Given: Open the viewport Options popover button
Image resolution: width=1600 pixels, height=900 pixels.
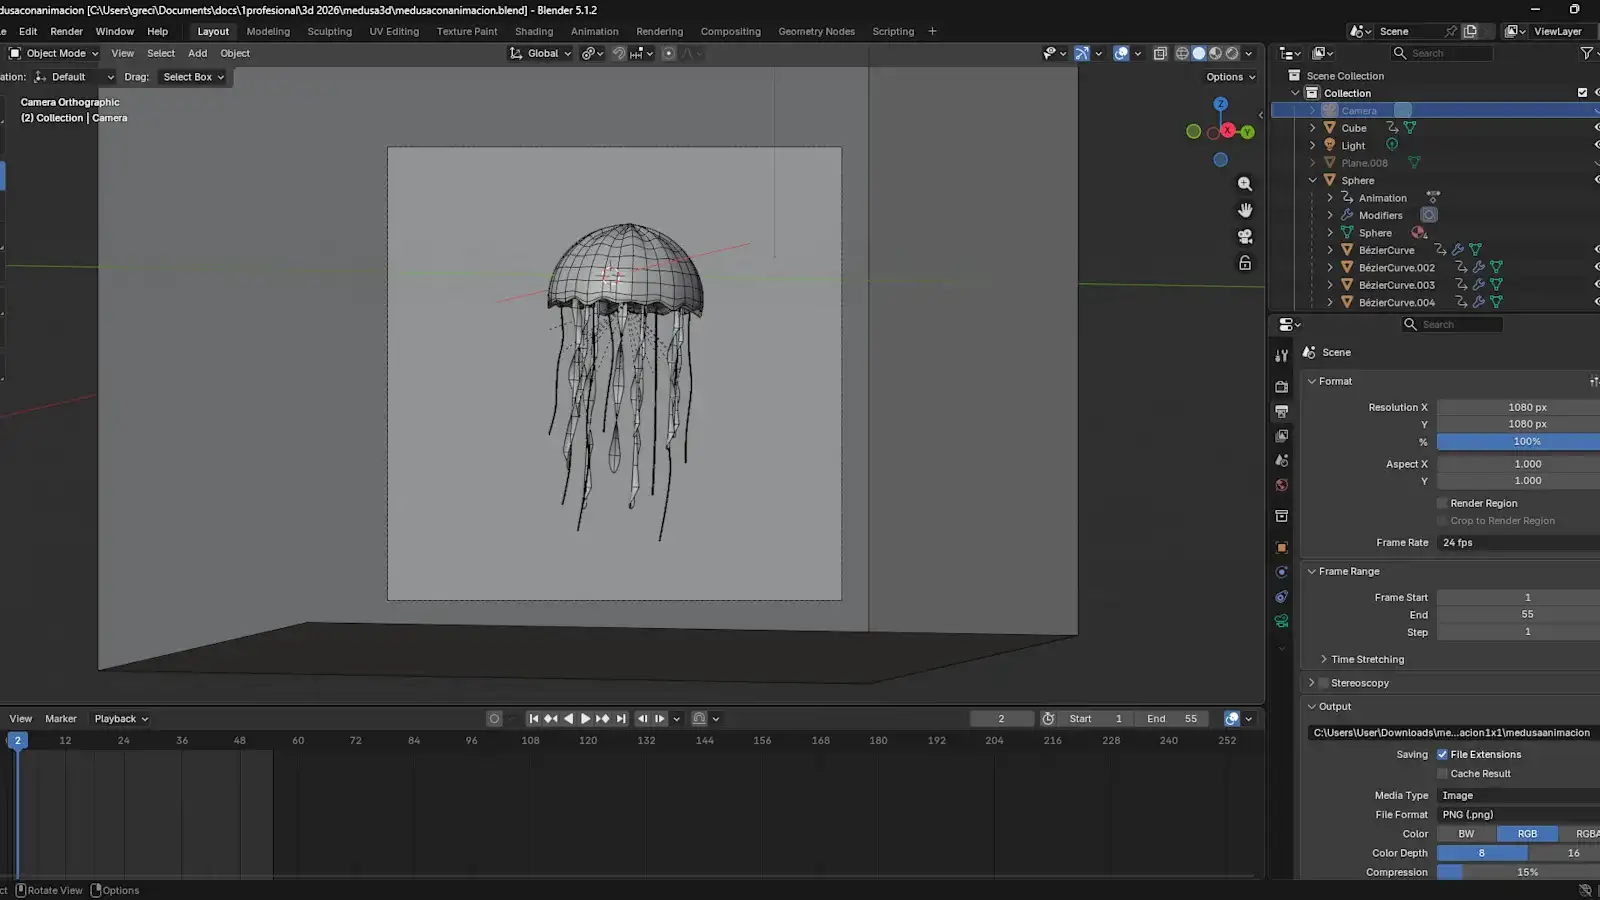Looking at the screenshot, I should click(x=1230, y=77).
